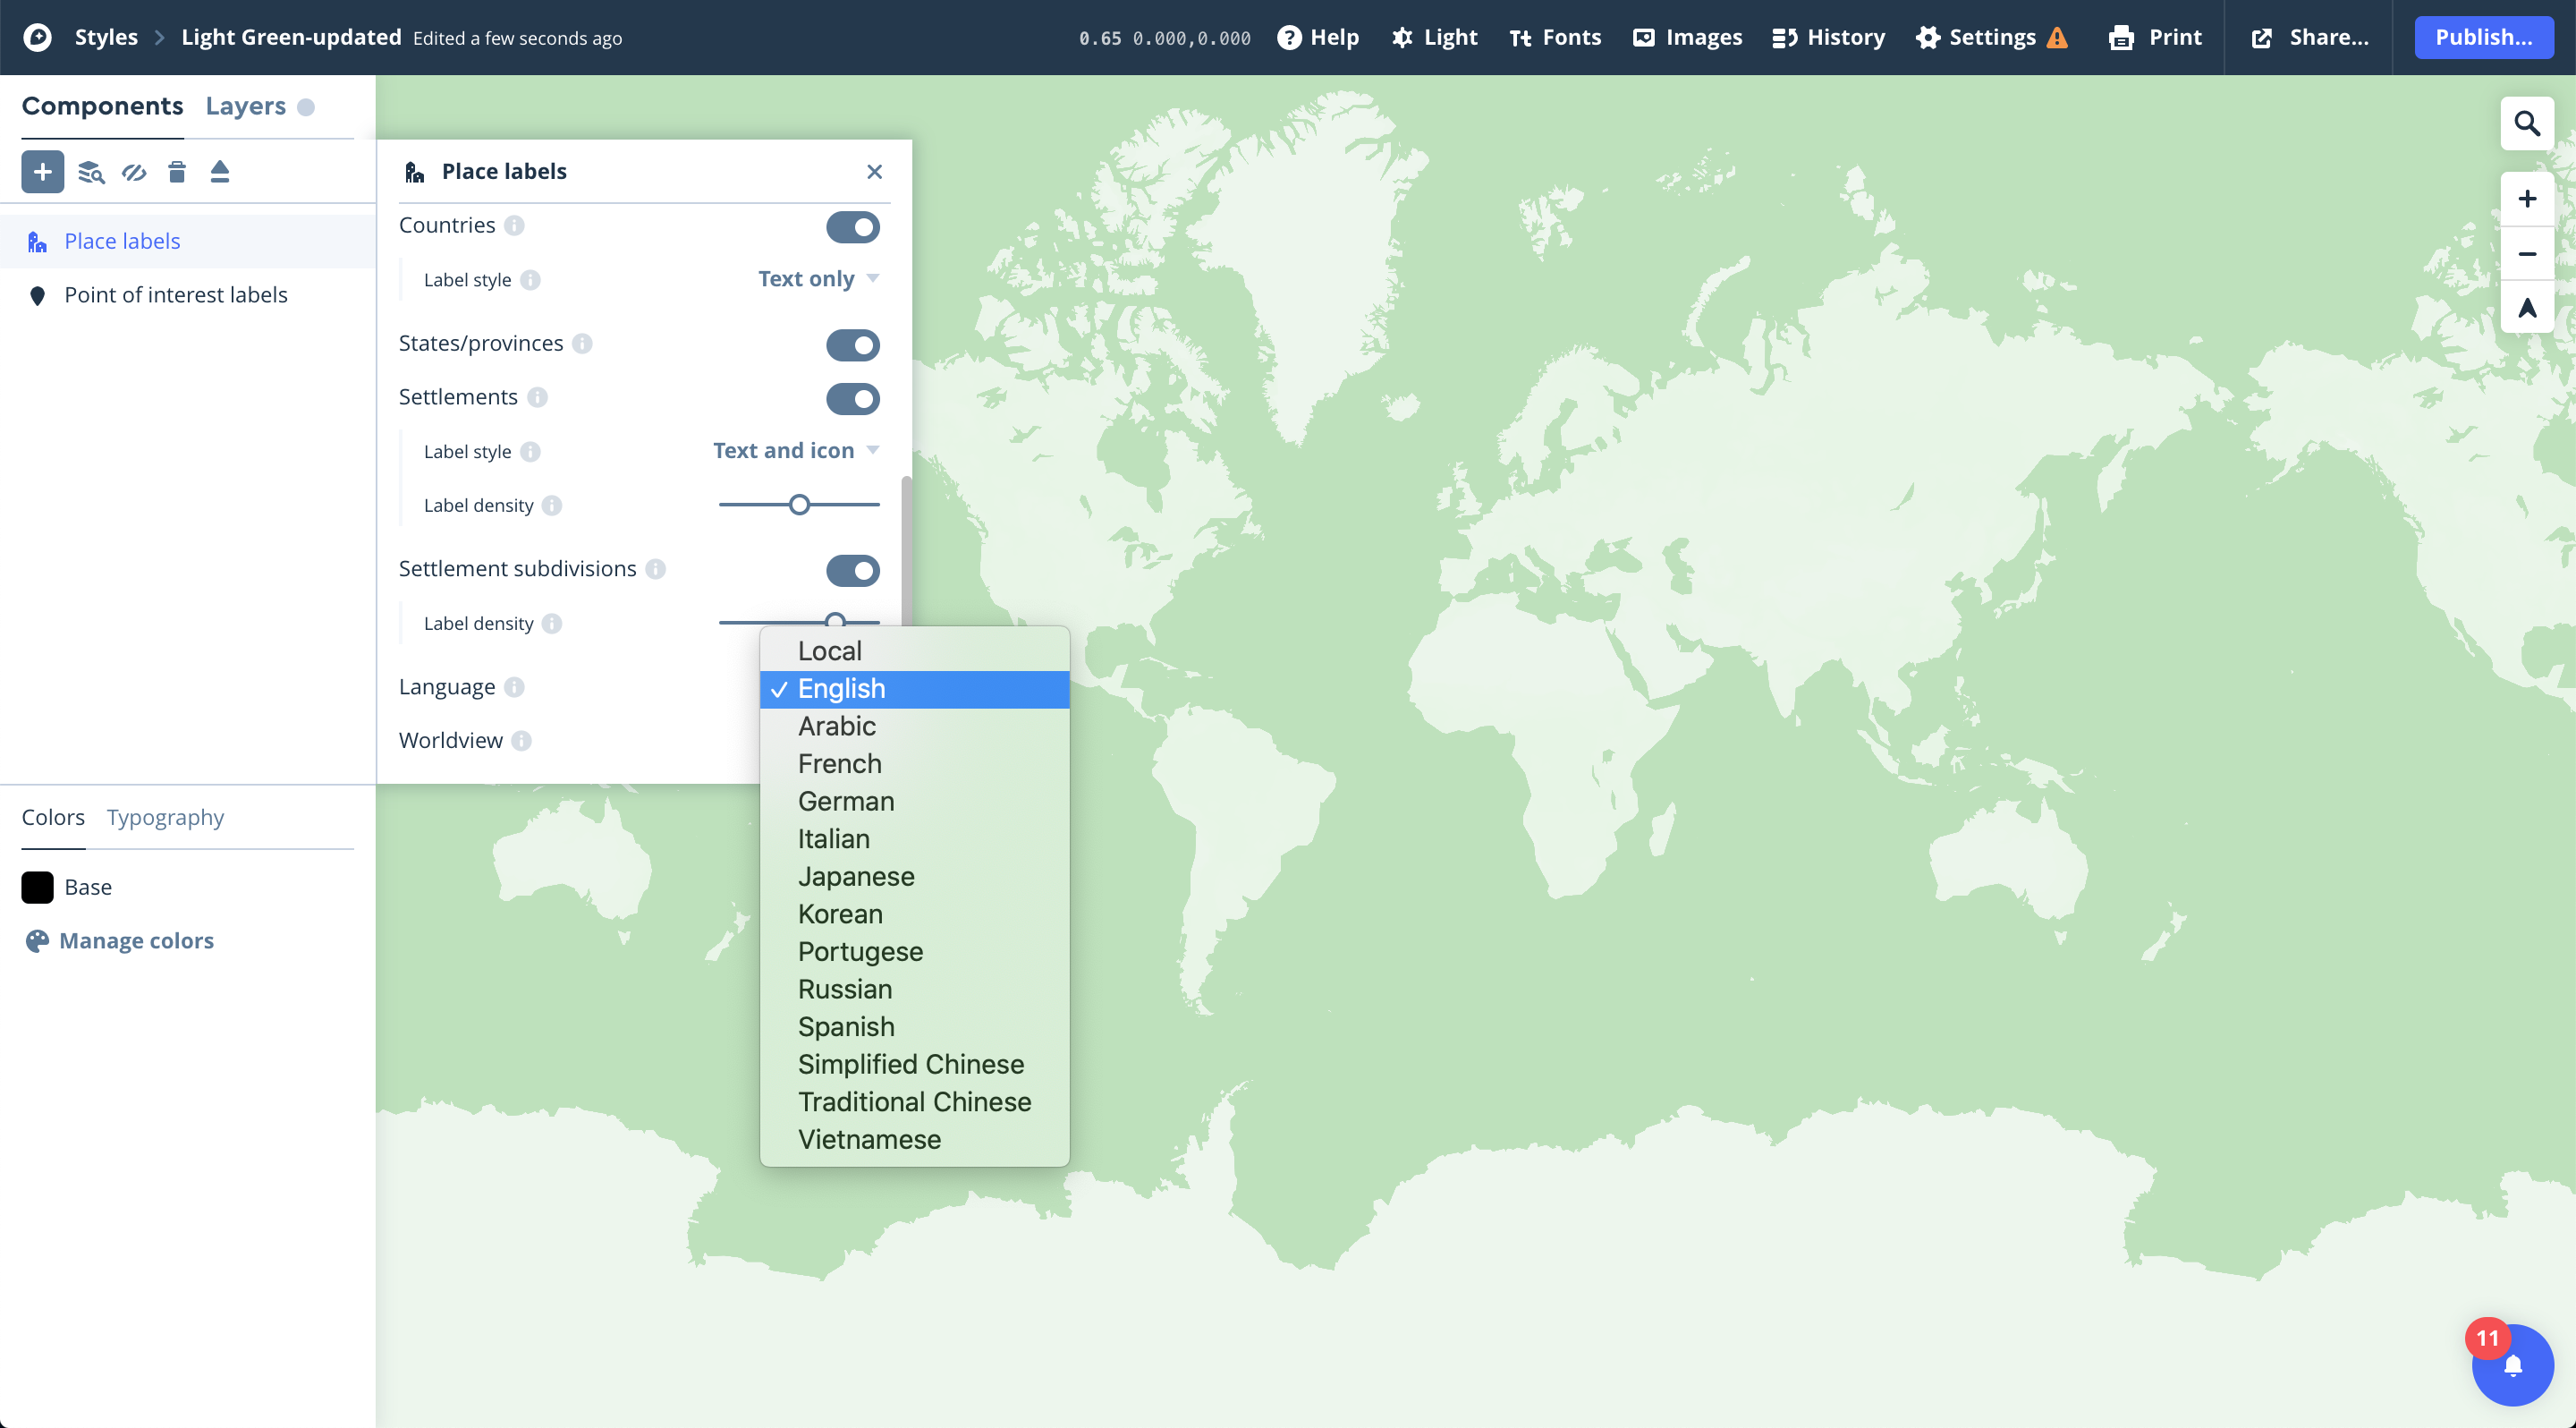
Task: Disable the Countries place labels
Action: click(x=853, y=227)
